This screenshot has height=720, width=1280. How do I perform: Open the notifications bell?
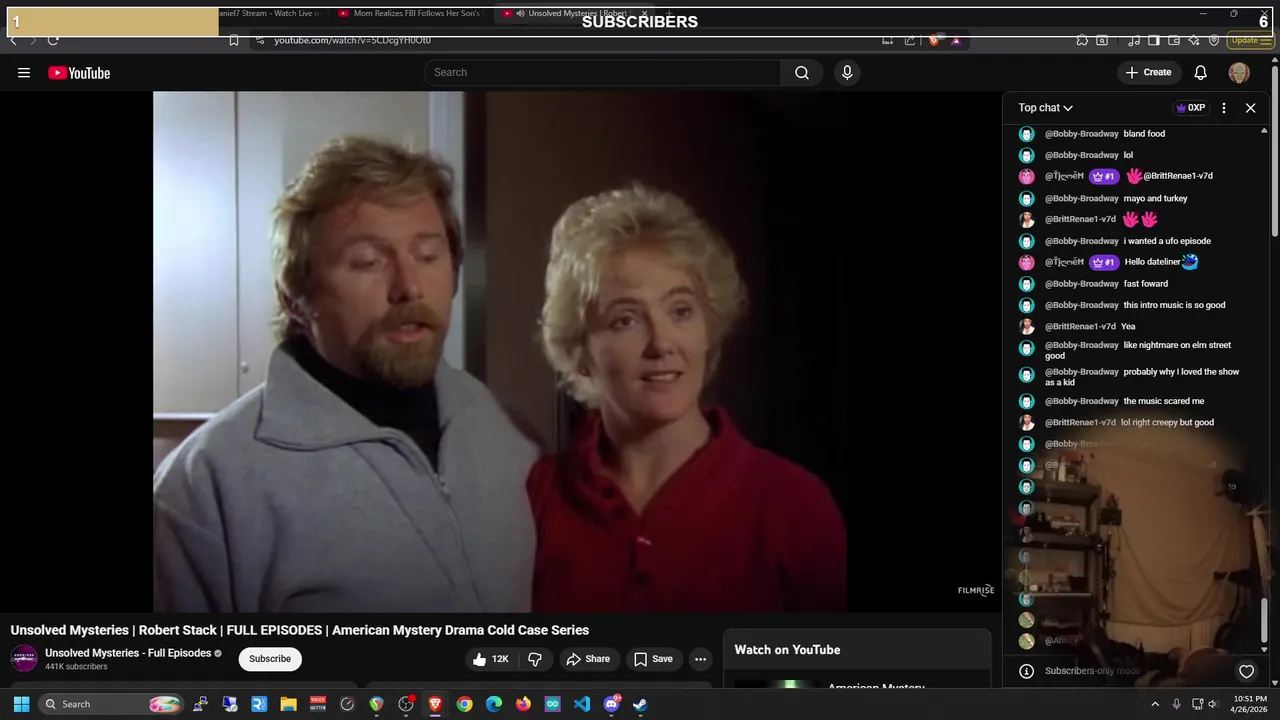(x=1201, y=72)
